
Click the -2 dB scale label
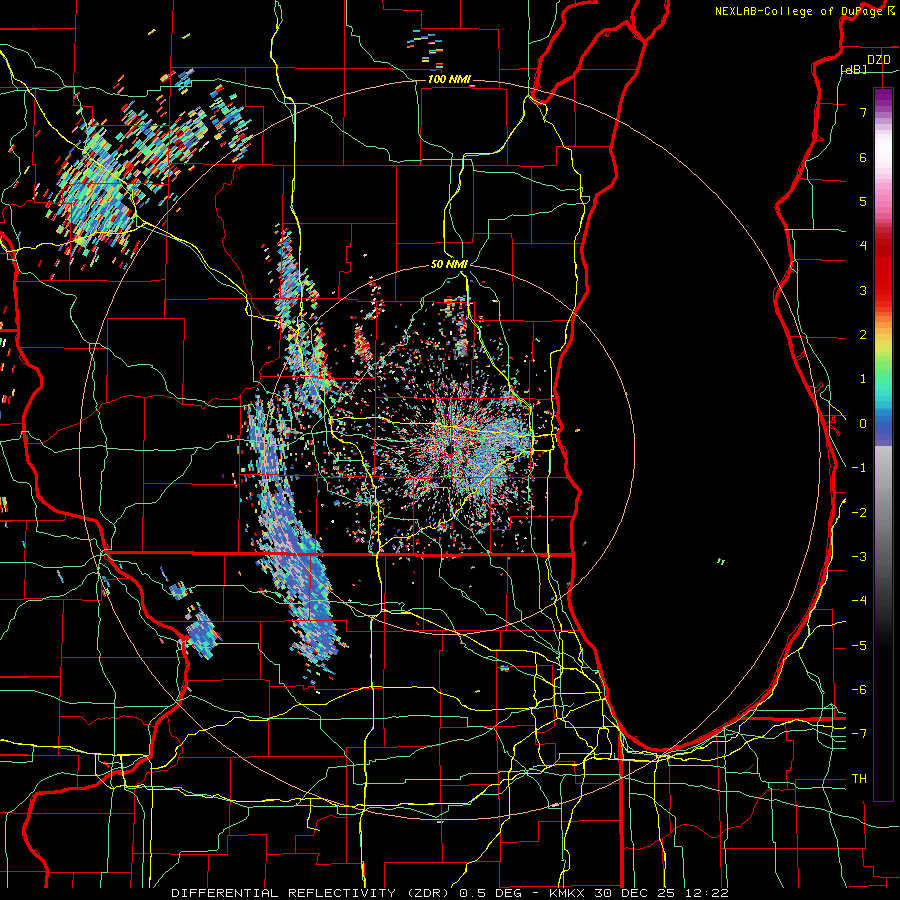(x=859, y=513)
